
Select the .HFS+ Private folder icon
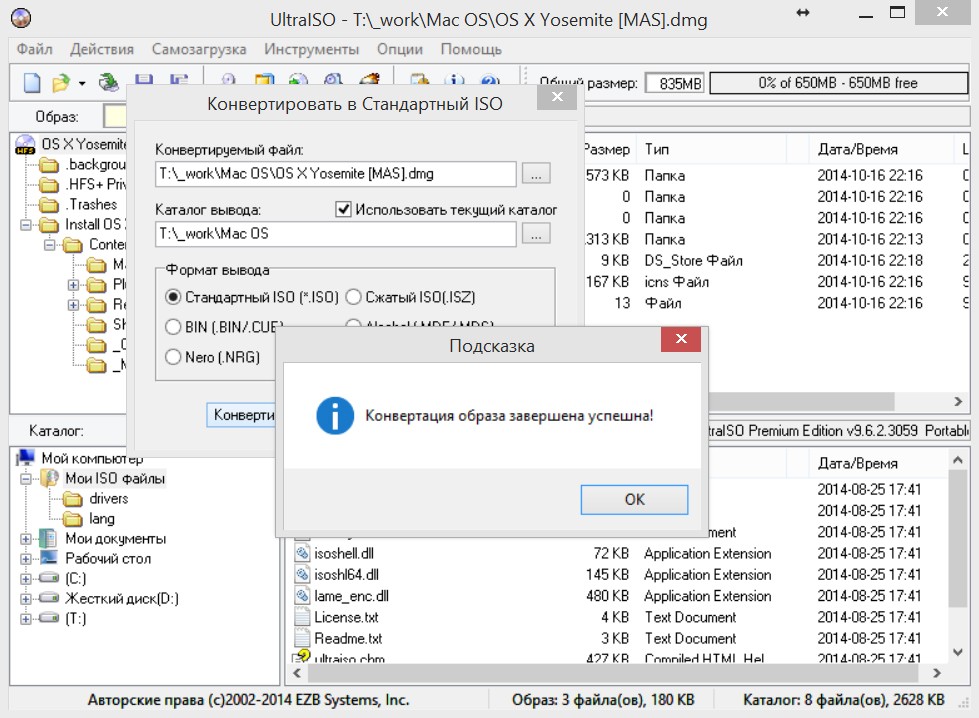click(x=49, y=185)
